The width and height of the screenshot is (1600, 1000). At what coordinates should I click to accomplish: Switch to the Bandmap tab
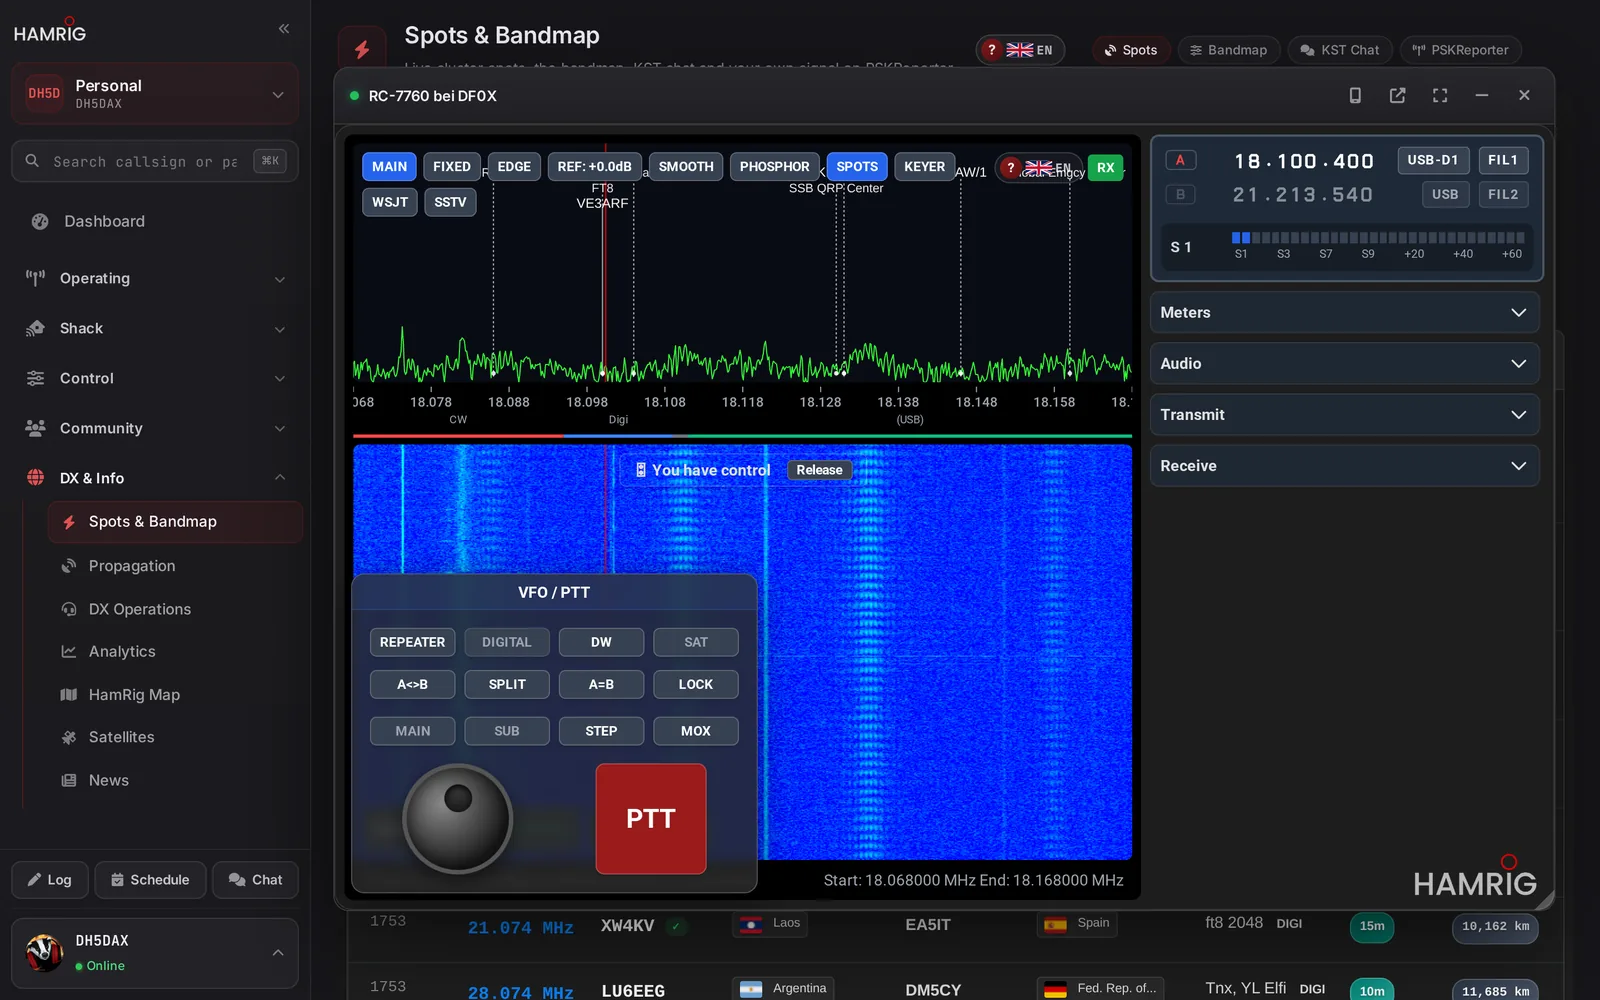point(1228,50)
